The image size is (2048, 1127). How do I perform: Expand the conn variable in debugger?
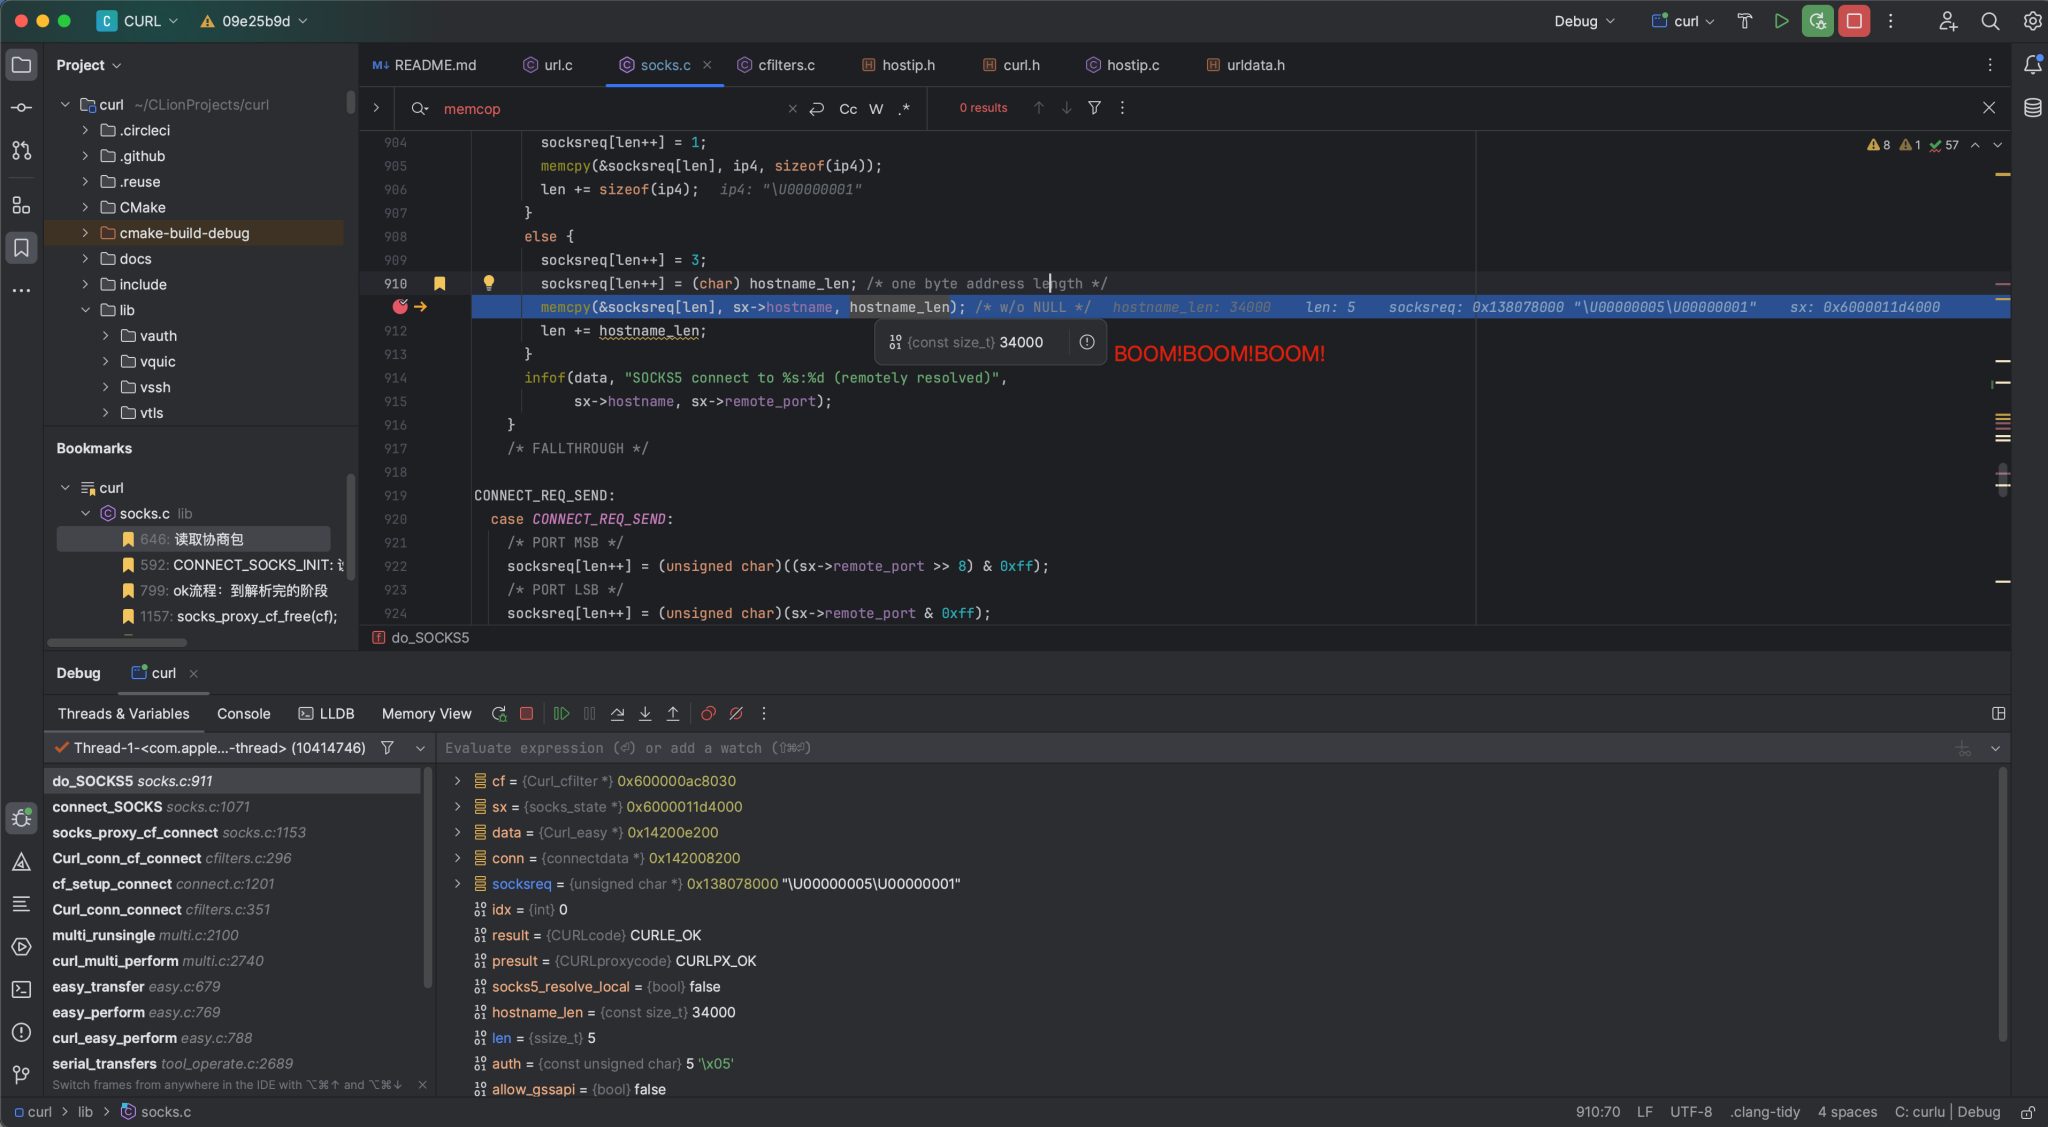pos(458,857)
